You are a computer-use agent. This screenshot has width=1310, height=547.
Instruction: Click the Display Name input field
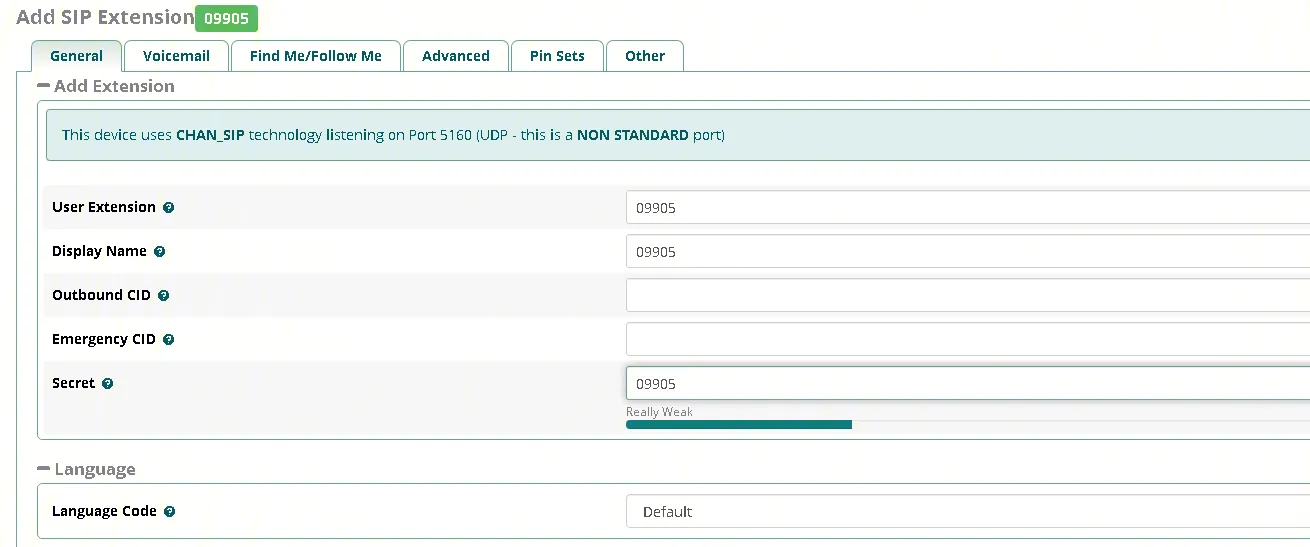tap(968, 252)
